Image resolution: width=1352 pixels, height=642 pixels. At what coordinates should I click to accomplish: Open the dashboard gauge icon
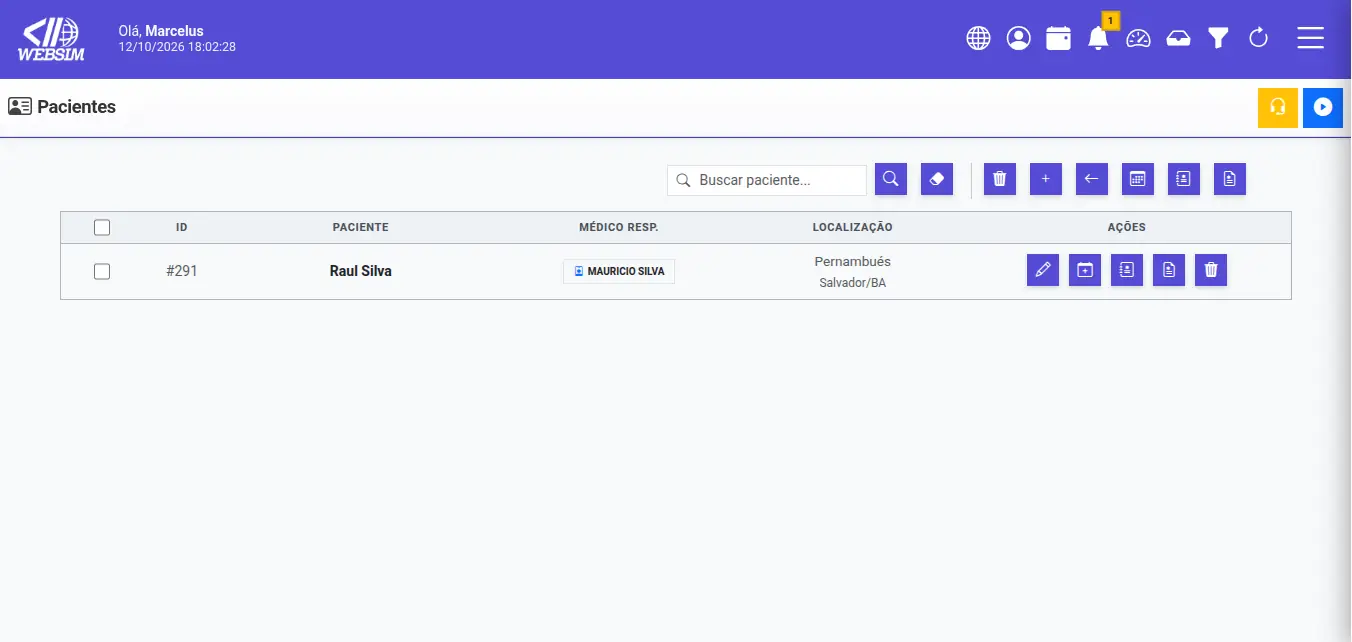(1139, 38)
